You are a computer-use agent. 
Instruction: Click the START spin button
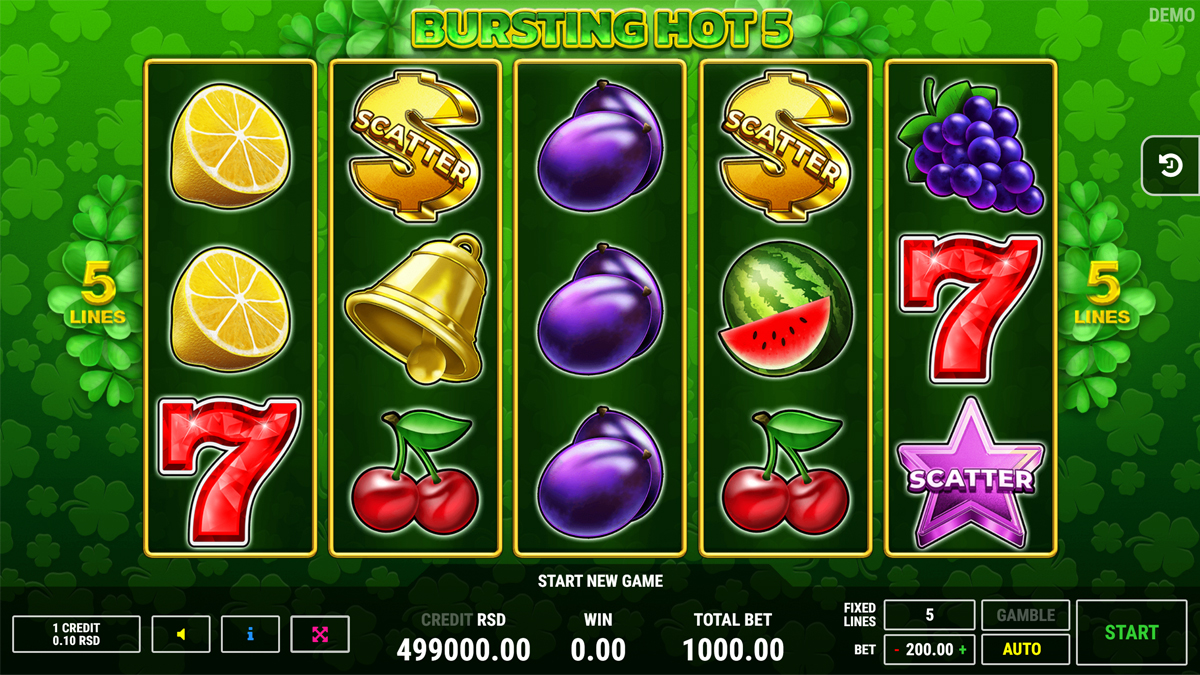pyautogui.click(x=1131, y=633)
